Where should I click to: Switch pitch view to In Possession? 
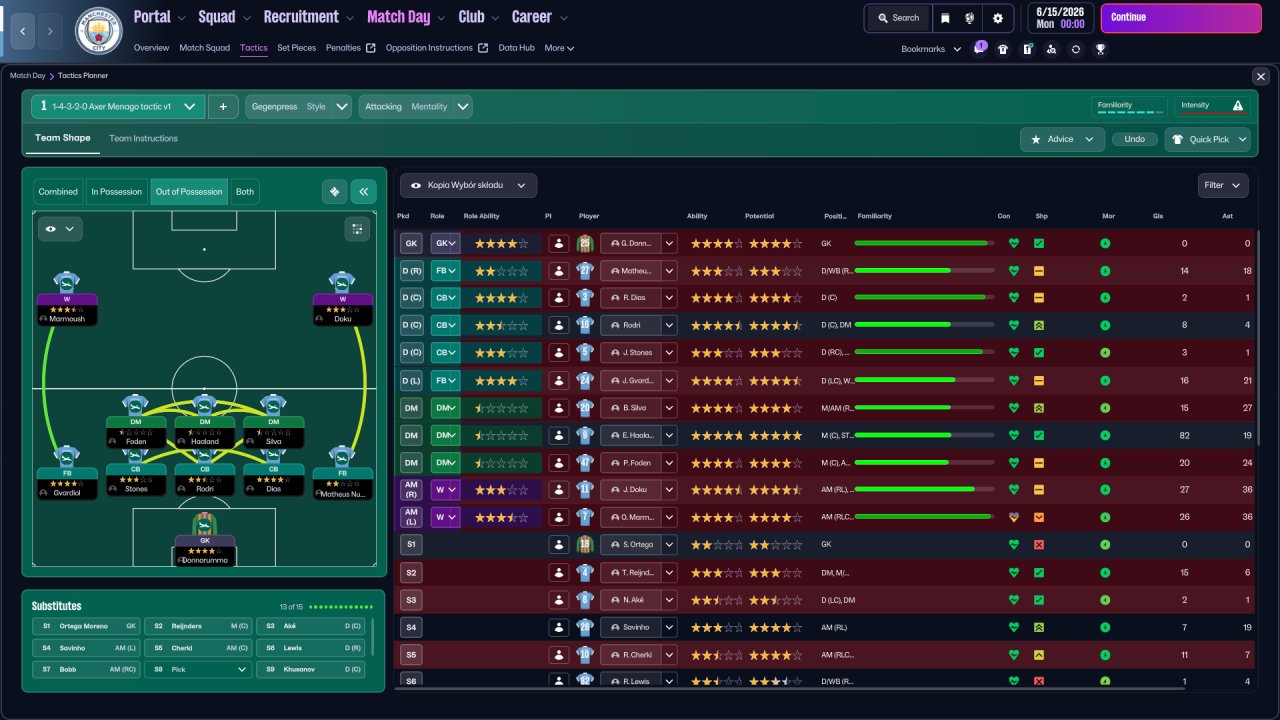(117, 192)
